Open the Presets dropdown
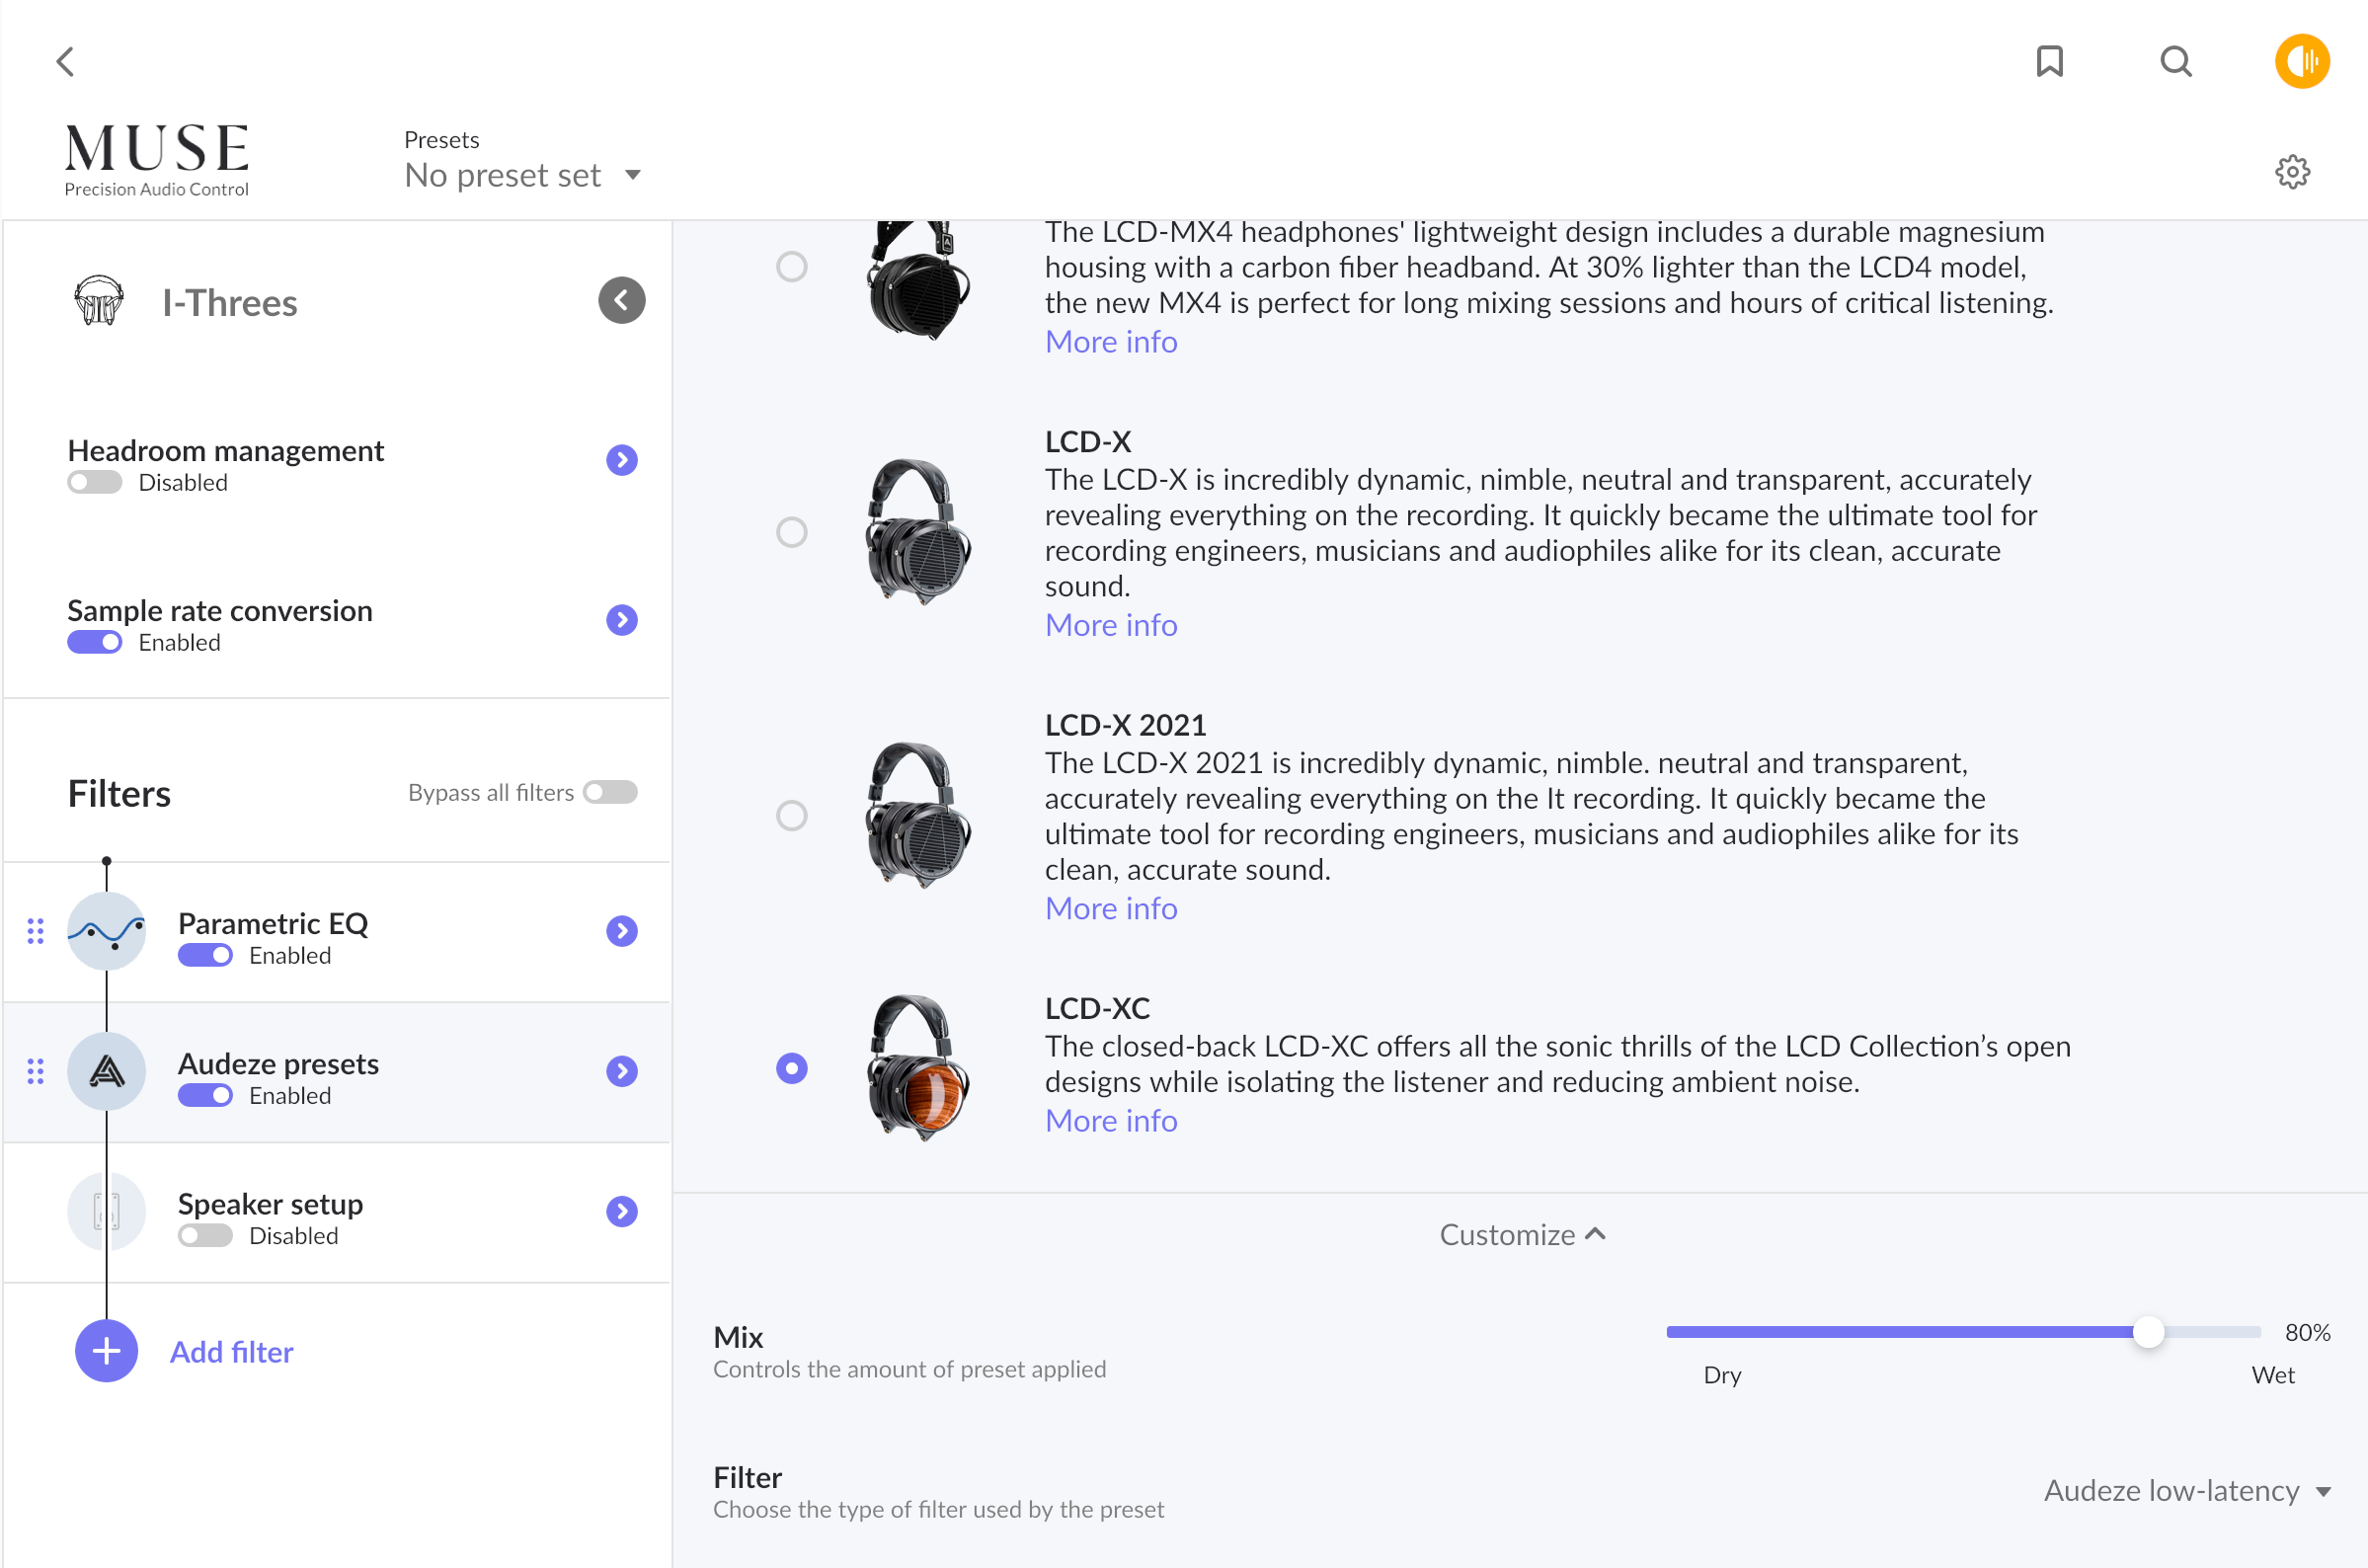Viewport: 2368px width, 1568px height. 522,175
